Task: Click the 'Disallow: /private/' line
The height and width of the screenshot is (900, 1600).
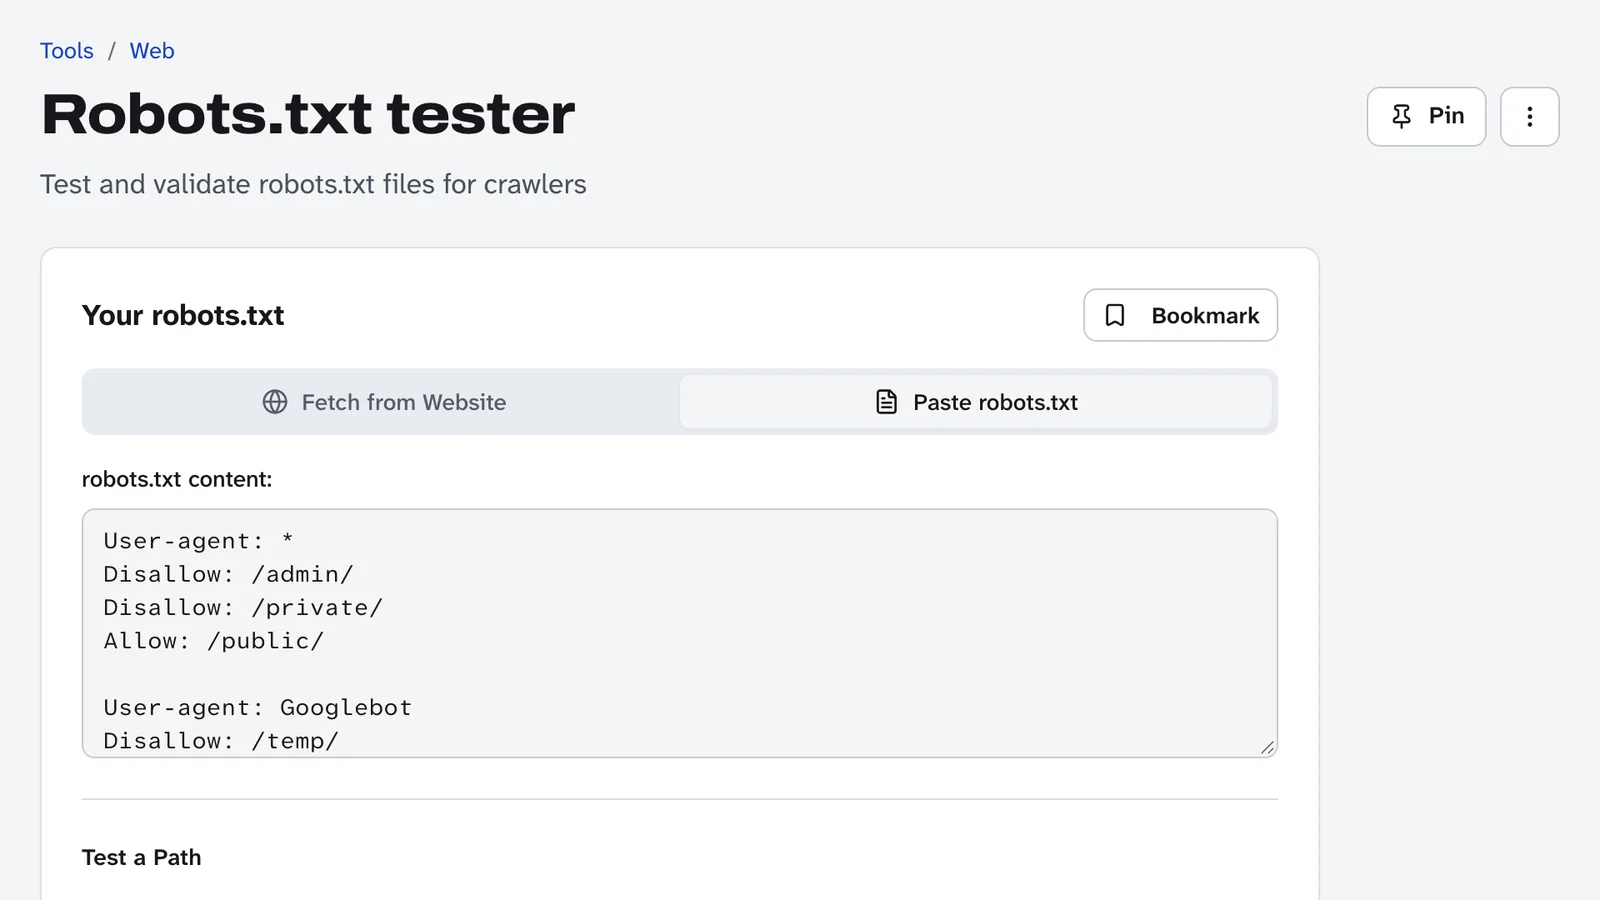Action: [243, 607]
